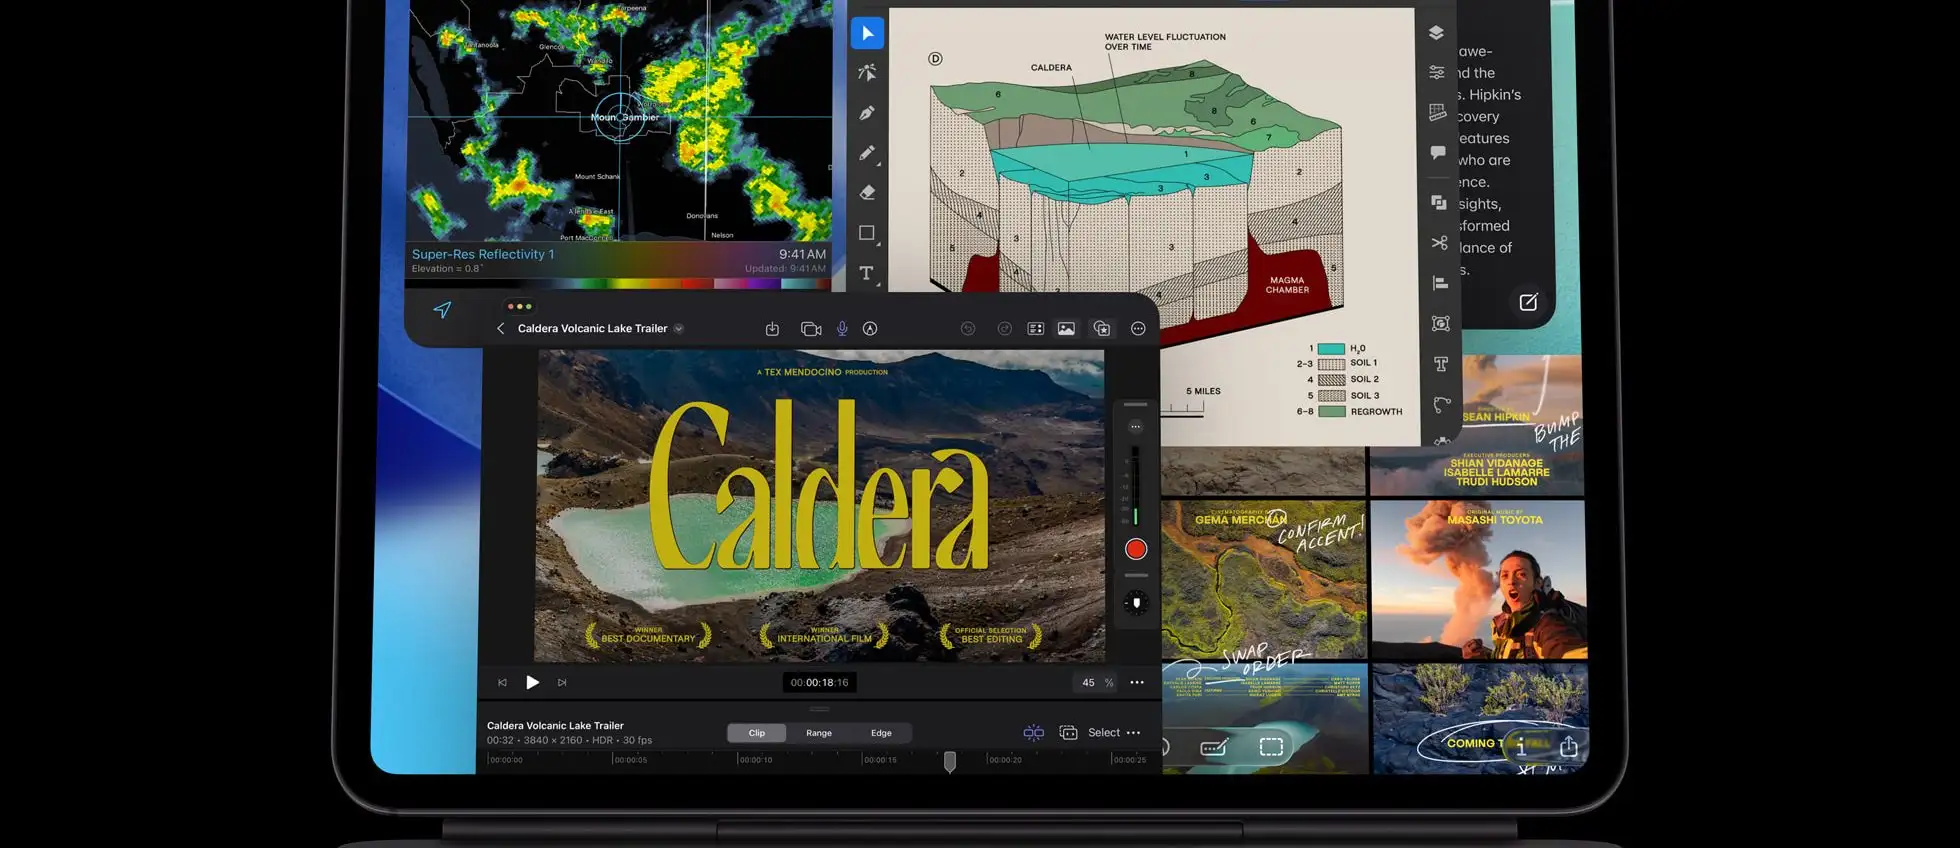The height and width of the screenshot is (848, 1960).
Task: Select the Pen tool in drawing toolbar
Action: pyautogui.click(x=867, y=113)
